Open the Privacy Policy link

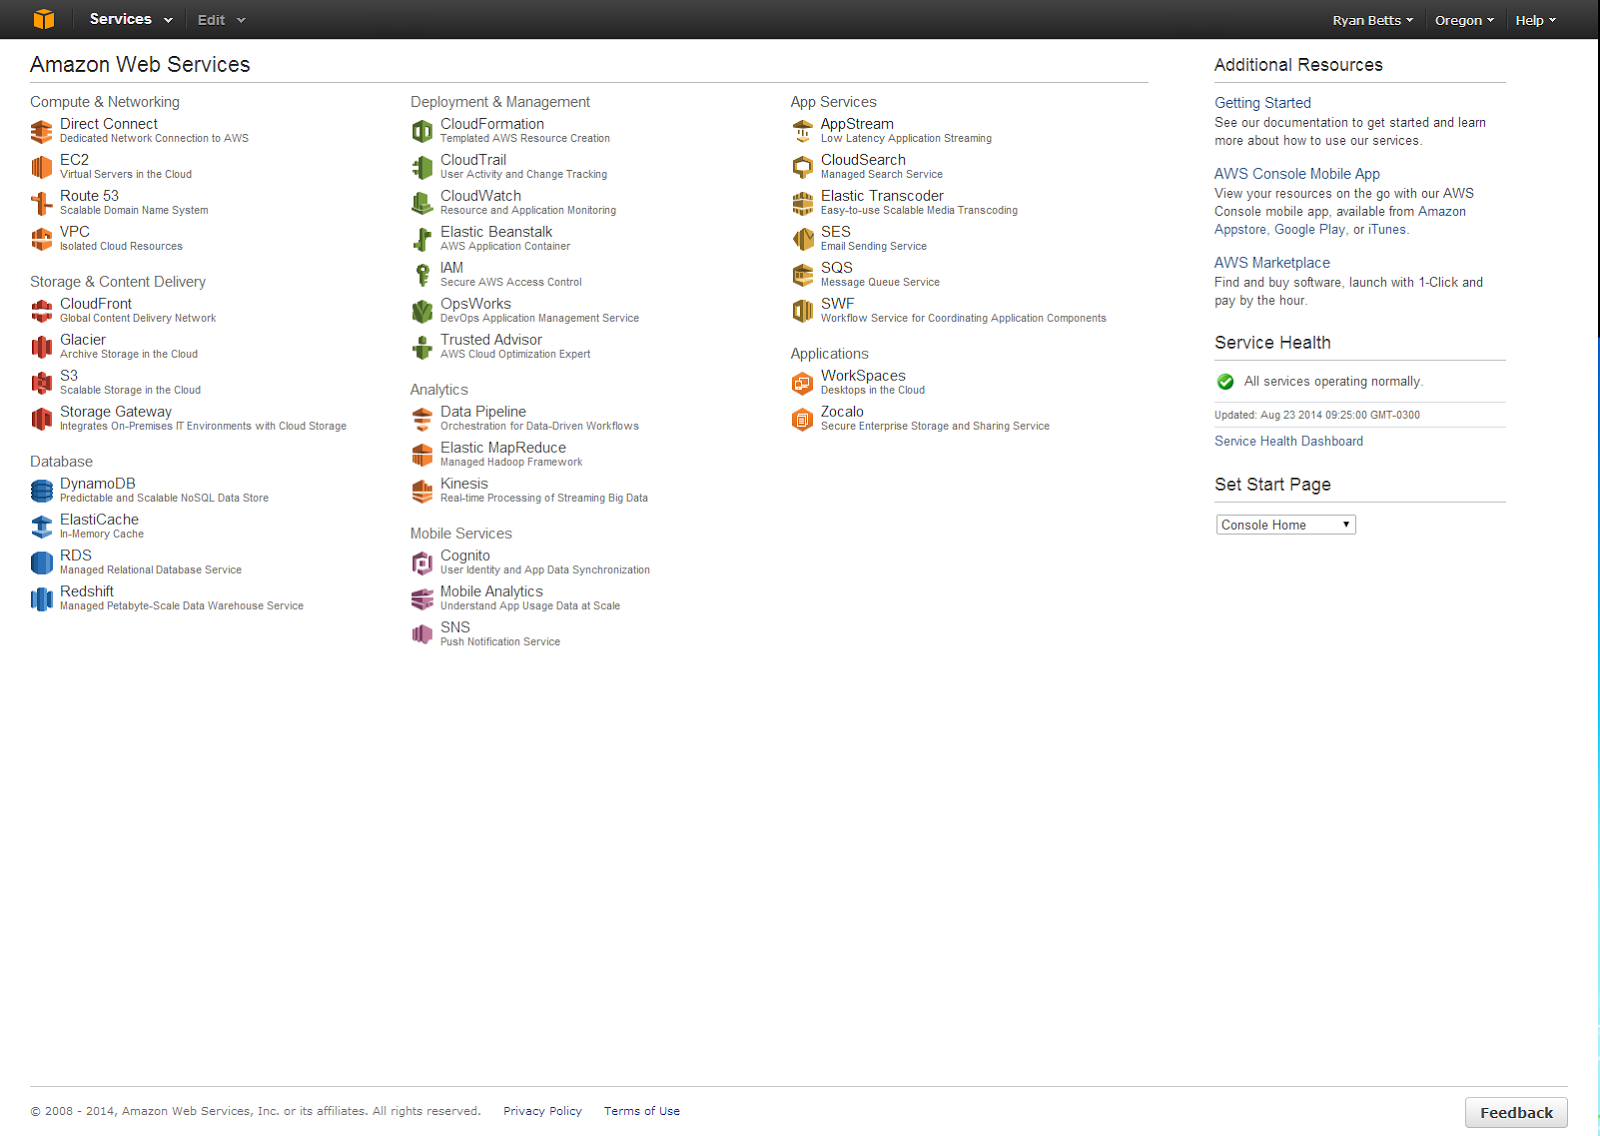542,1111
